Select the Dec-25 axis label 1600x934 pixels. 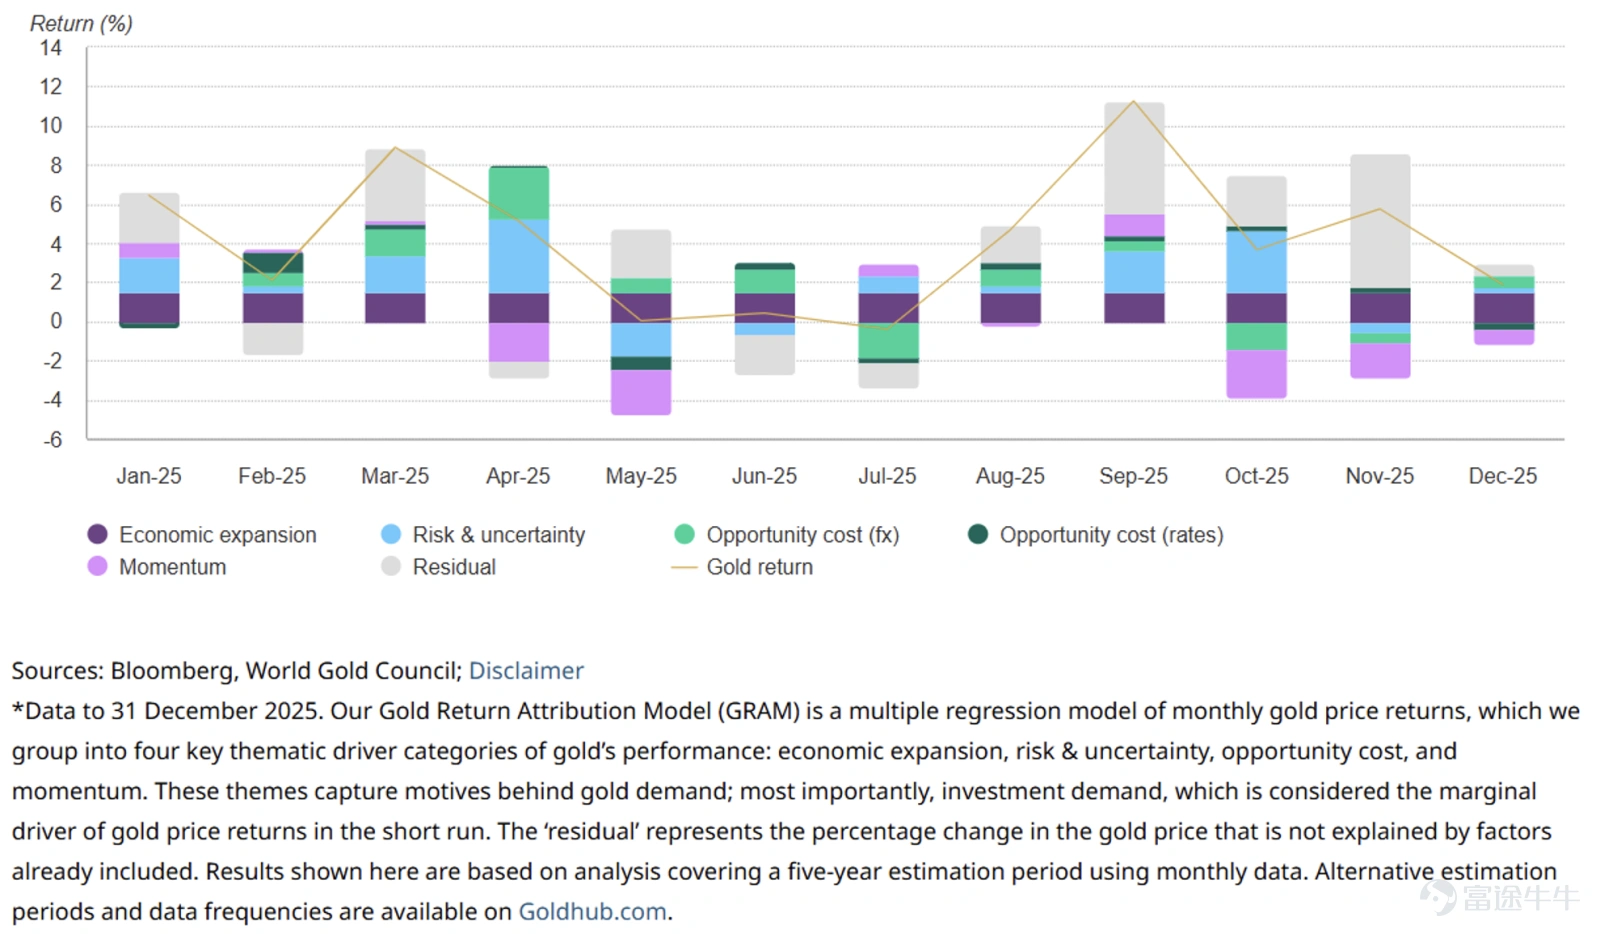click(1503, 476)
